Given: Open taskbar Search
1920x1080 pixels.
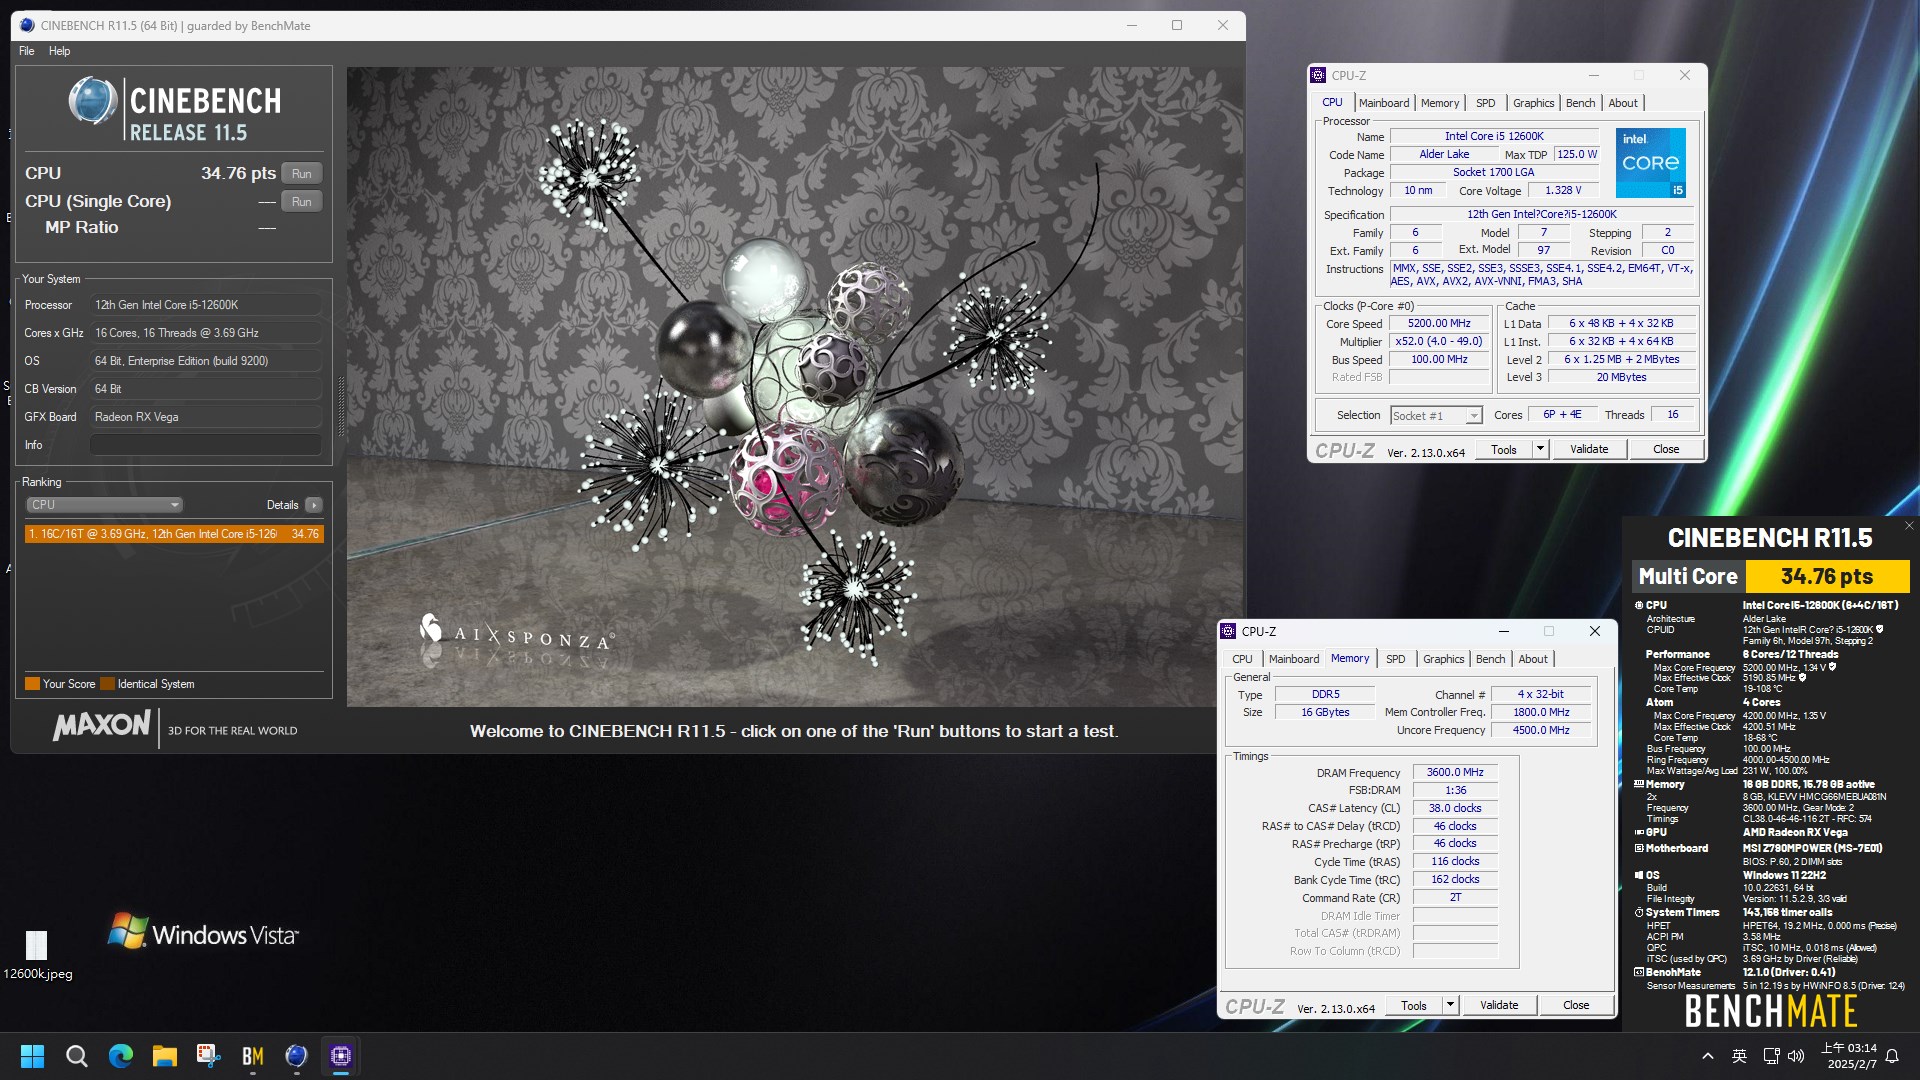Looking at the screenshot, I should pos(76,1056).
